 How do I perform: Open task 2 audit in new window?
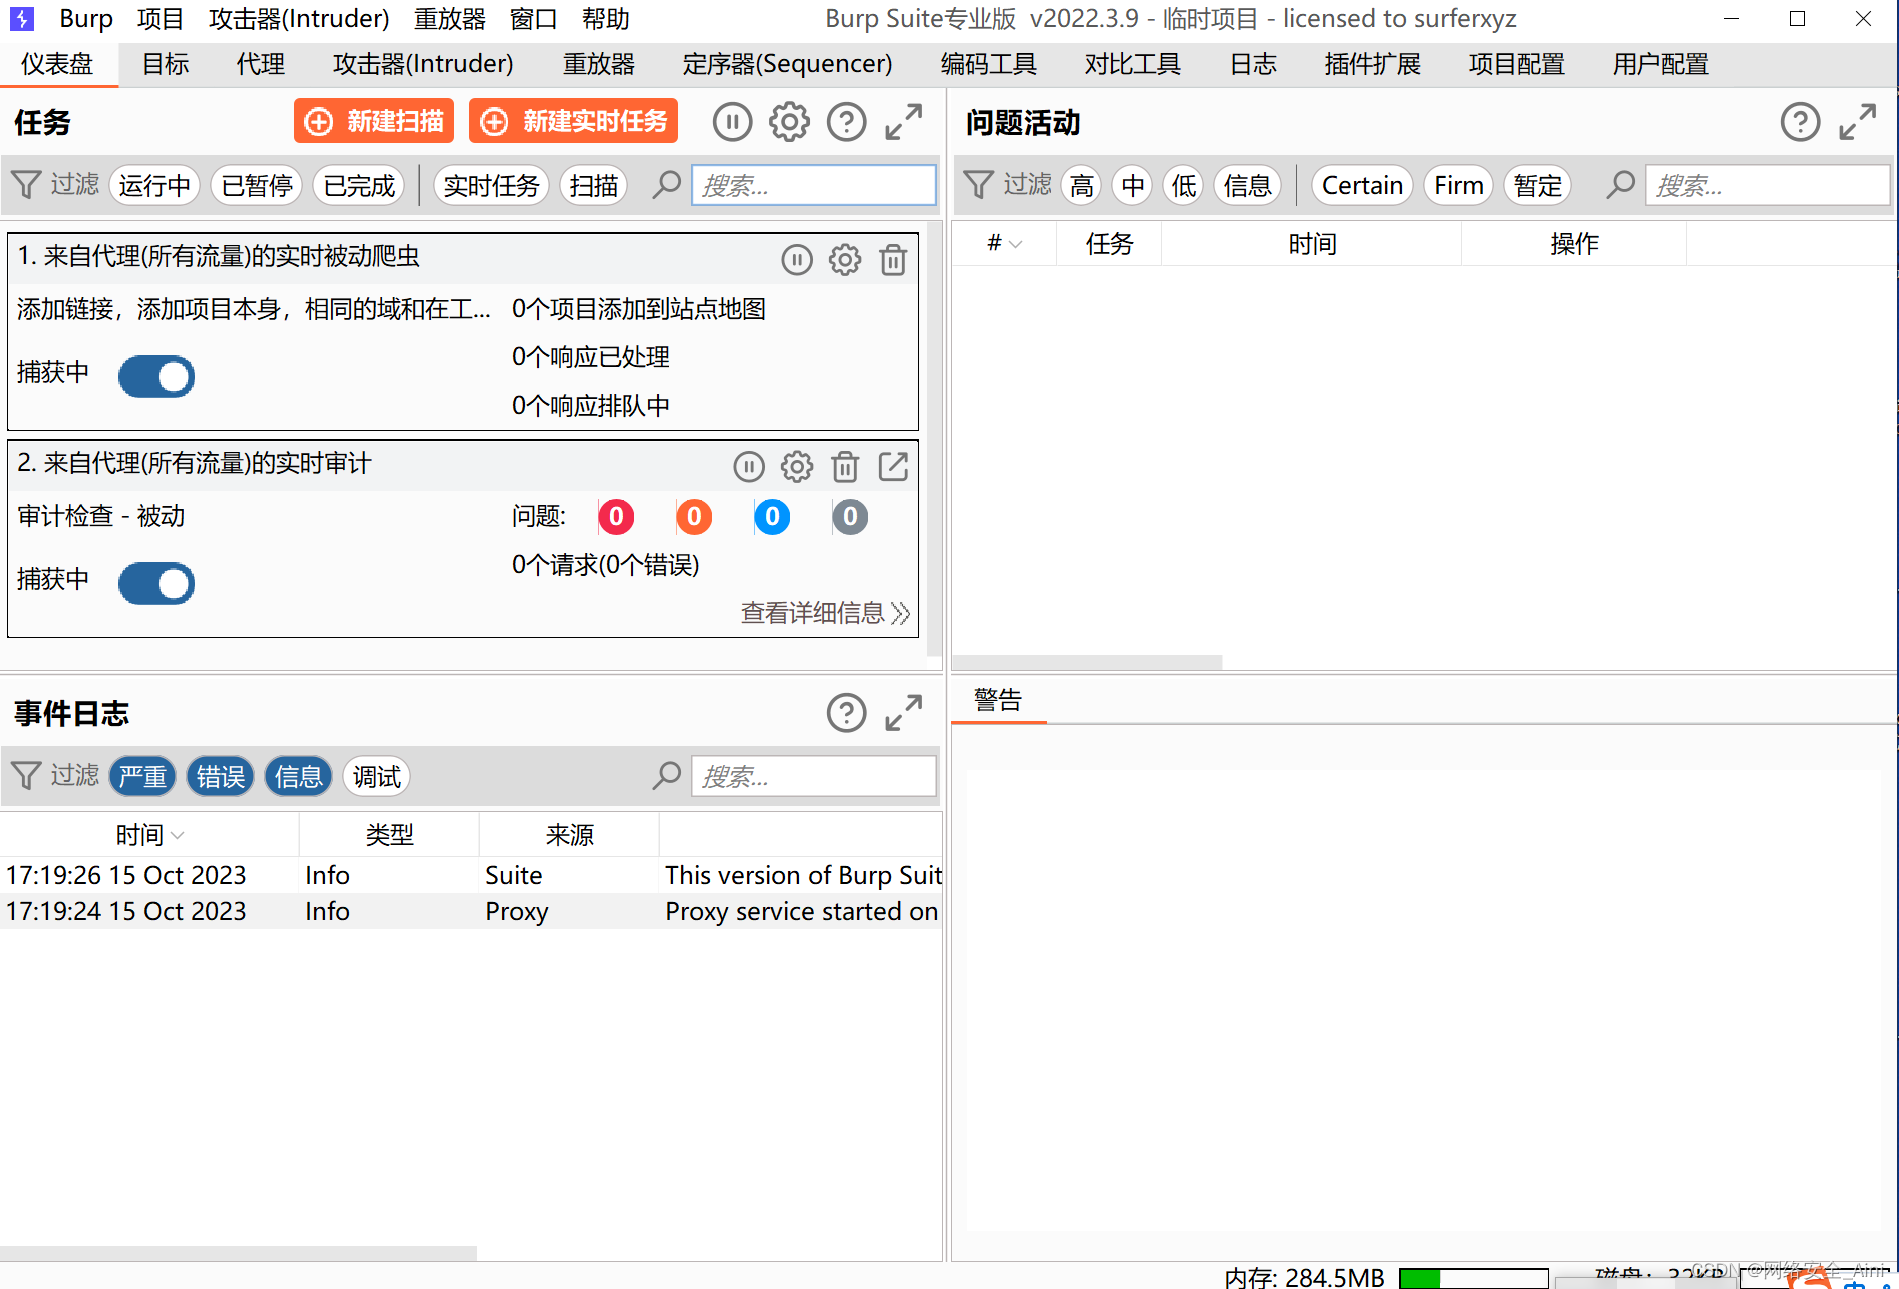(893, 467)
